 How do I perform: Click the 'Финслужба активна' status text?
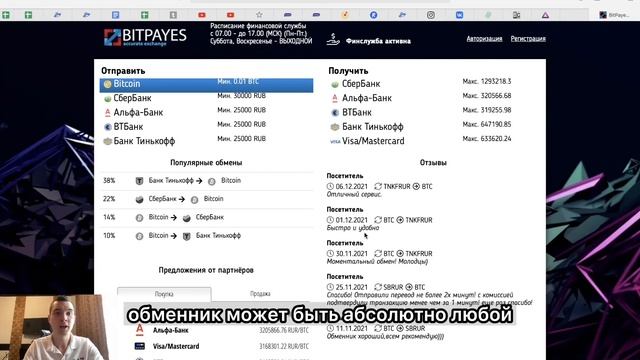pyautogui.click(x=378, y=41)
